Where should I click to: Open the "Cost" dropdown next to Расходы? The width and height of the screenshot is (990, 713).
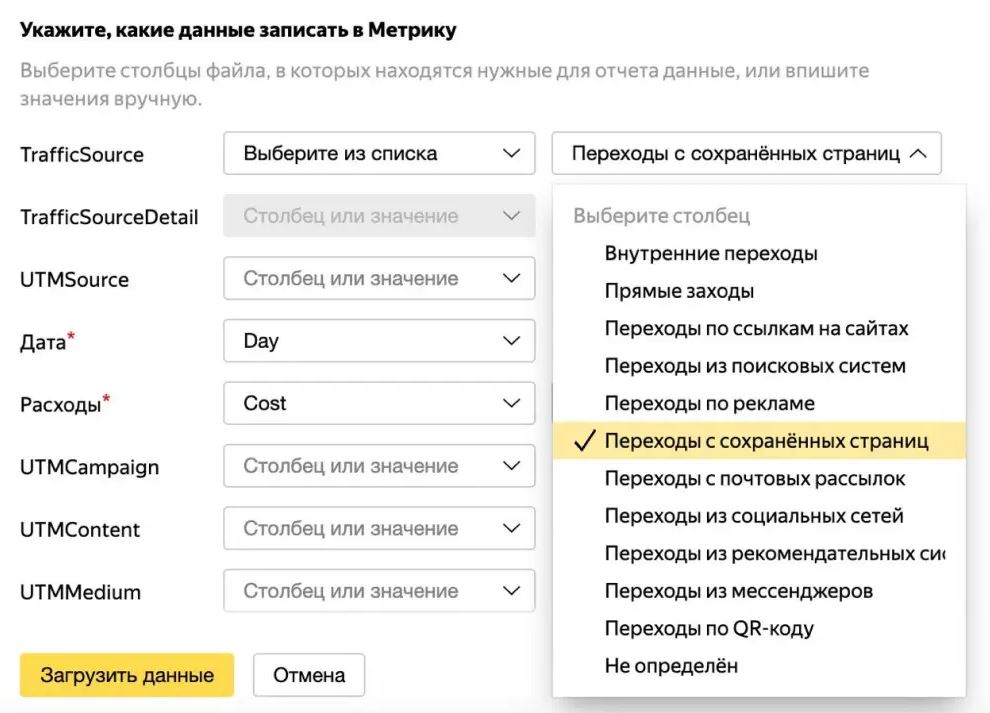coord(378,403)
